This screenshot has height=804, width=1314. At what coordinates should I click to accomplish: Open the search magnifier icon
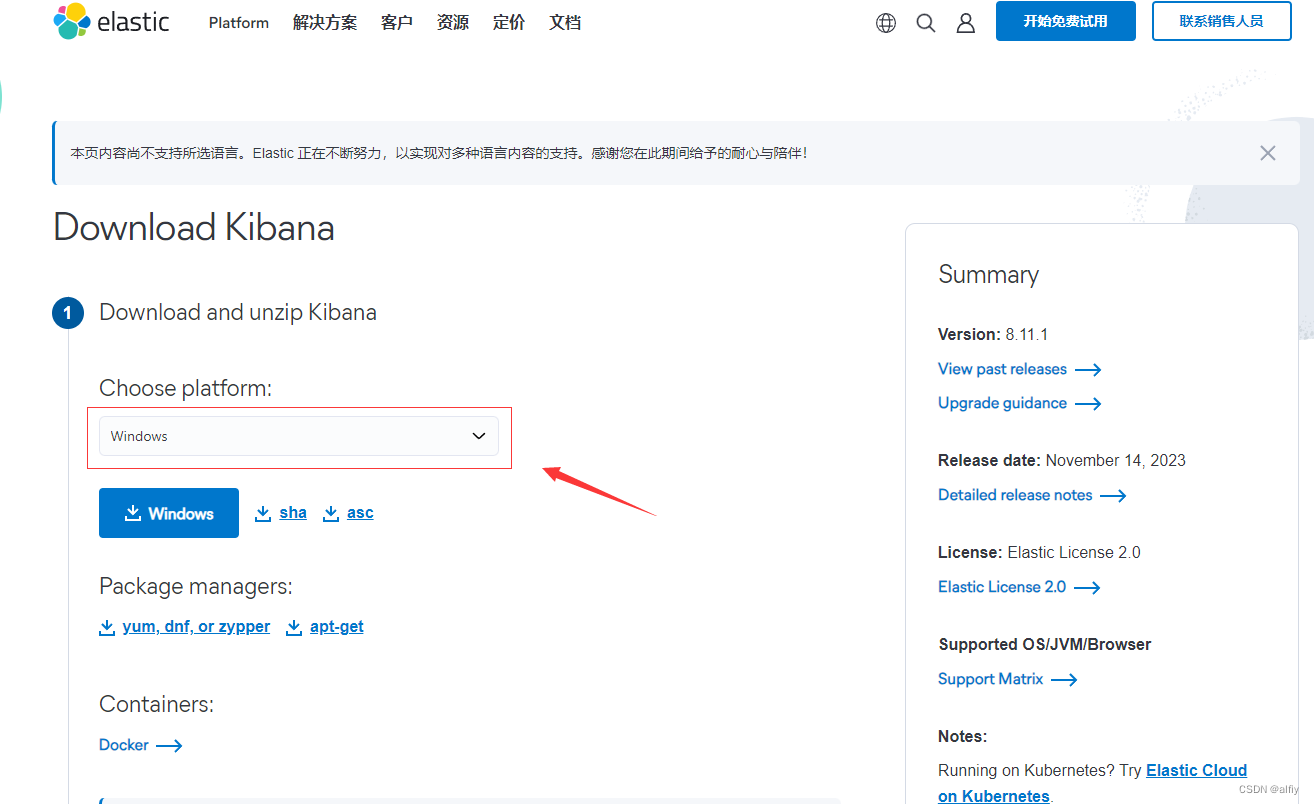pos(926,23)
